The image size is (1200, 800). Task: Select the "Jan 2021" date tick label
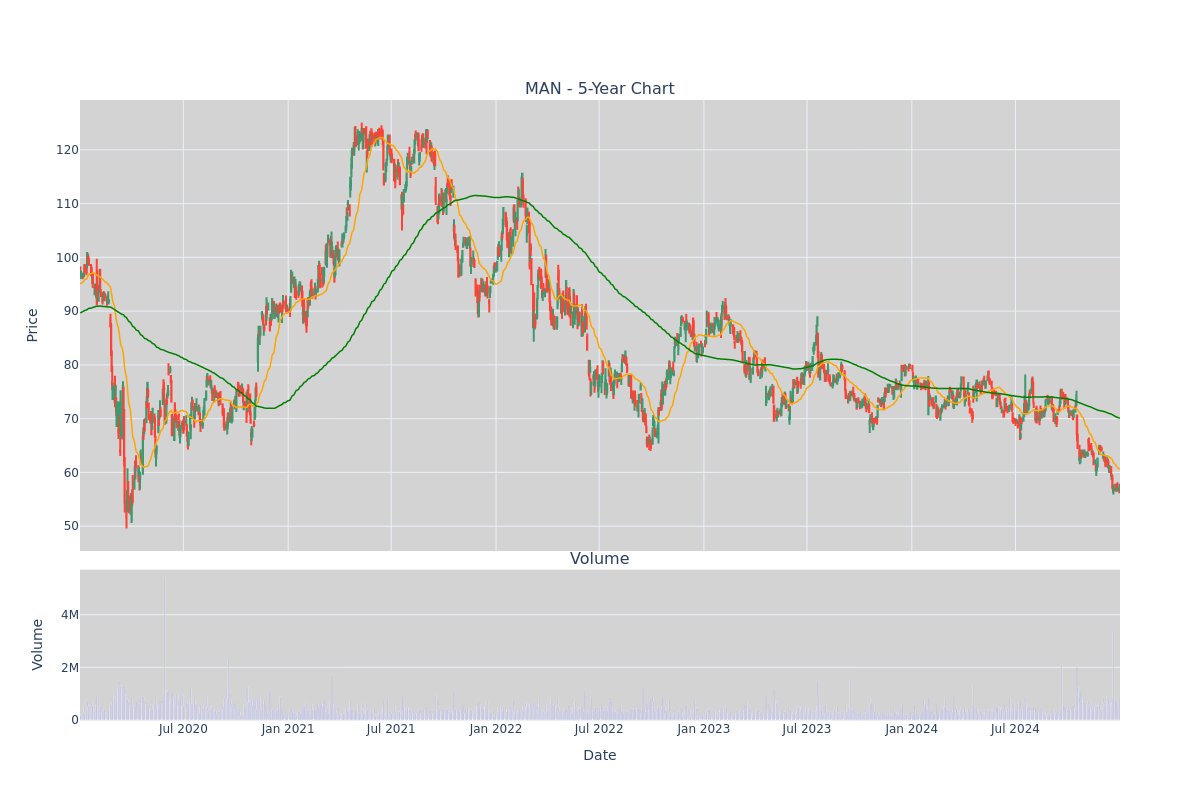point(288,729)
